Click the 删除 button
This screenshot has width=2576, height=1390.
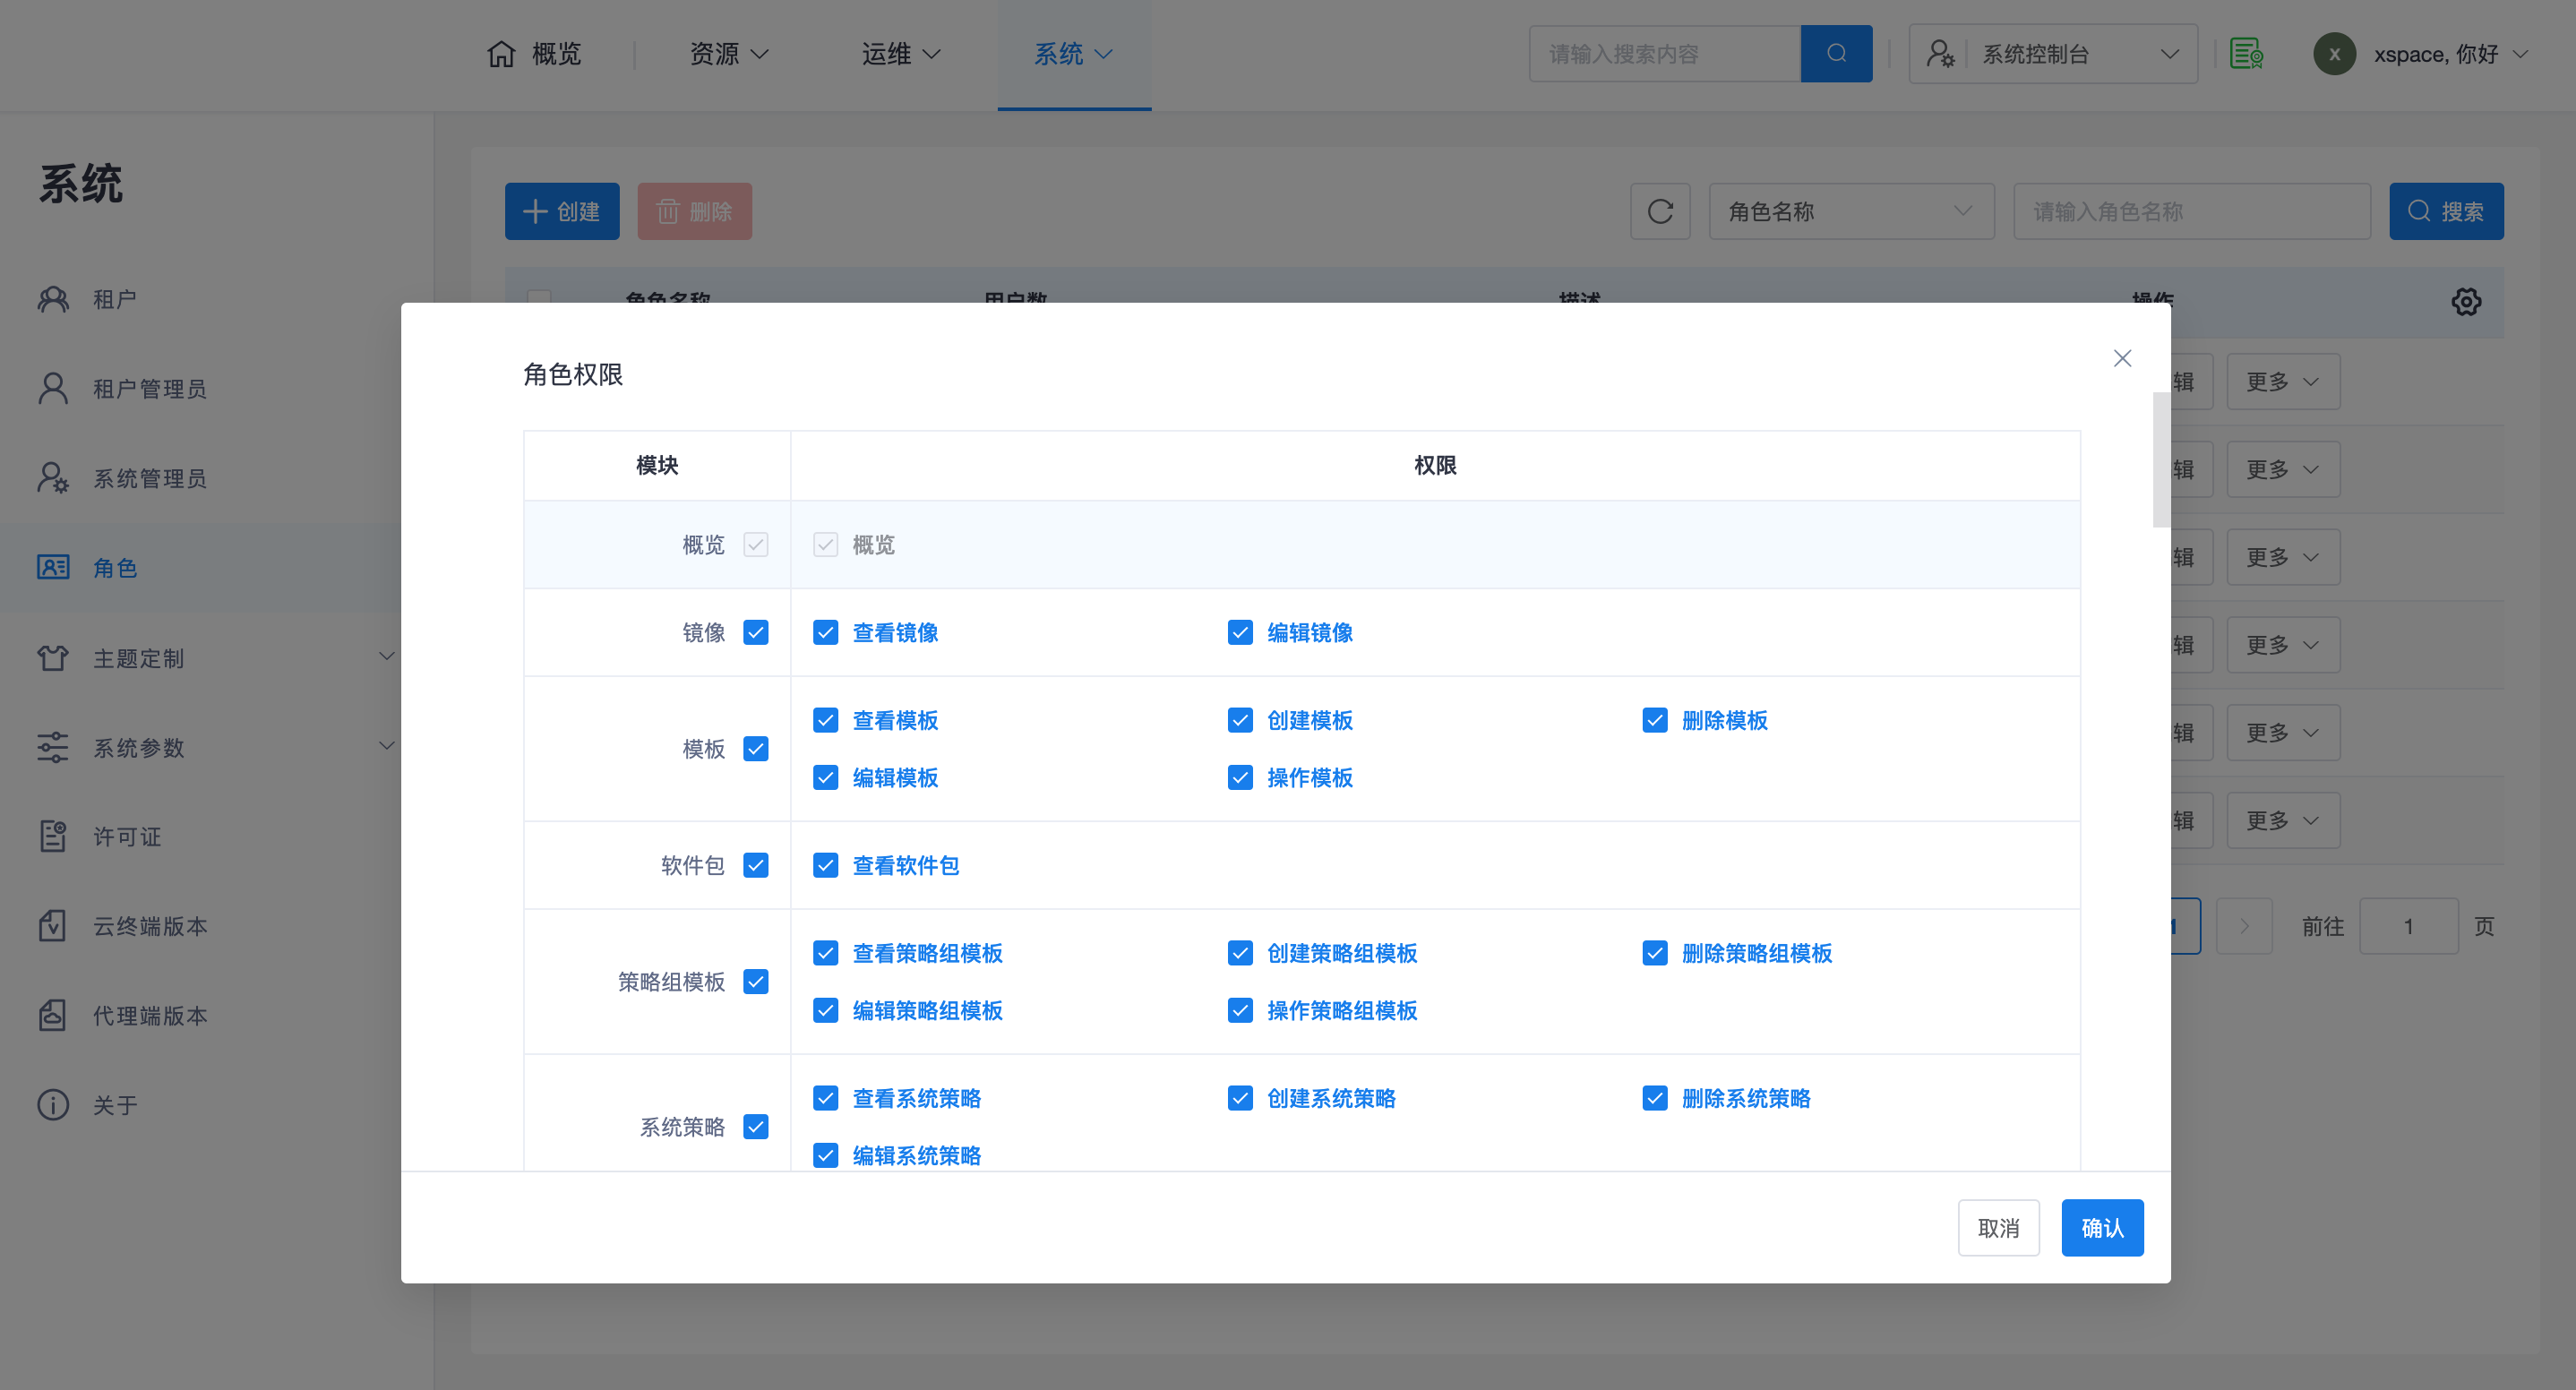[695, 211]
